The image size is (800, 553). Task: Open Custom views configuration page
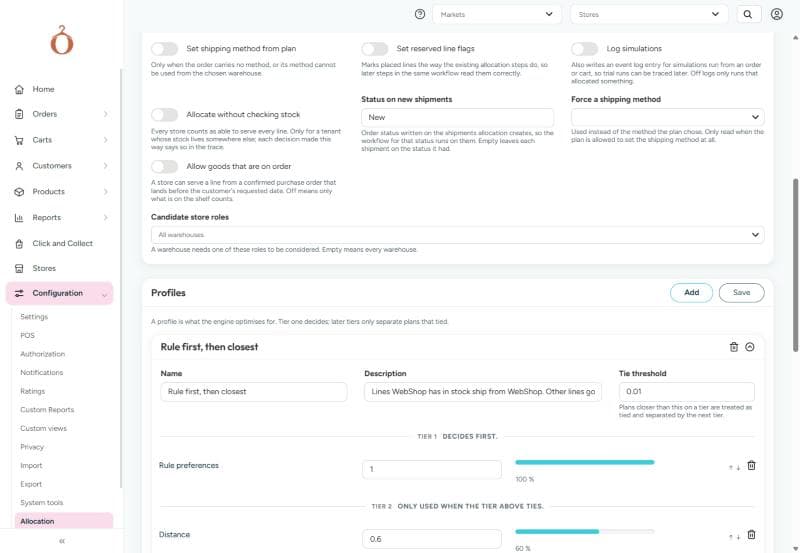43,429
